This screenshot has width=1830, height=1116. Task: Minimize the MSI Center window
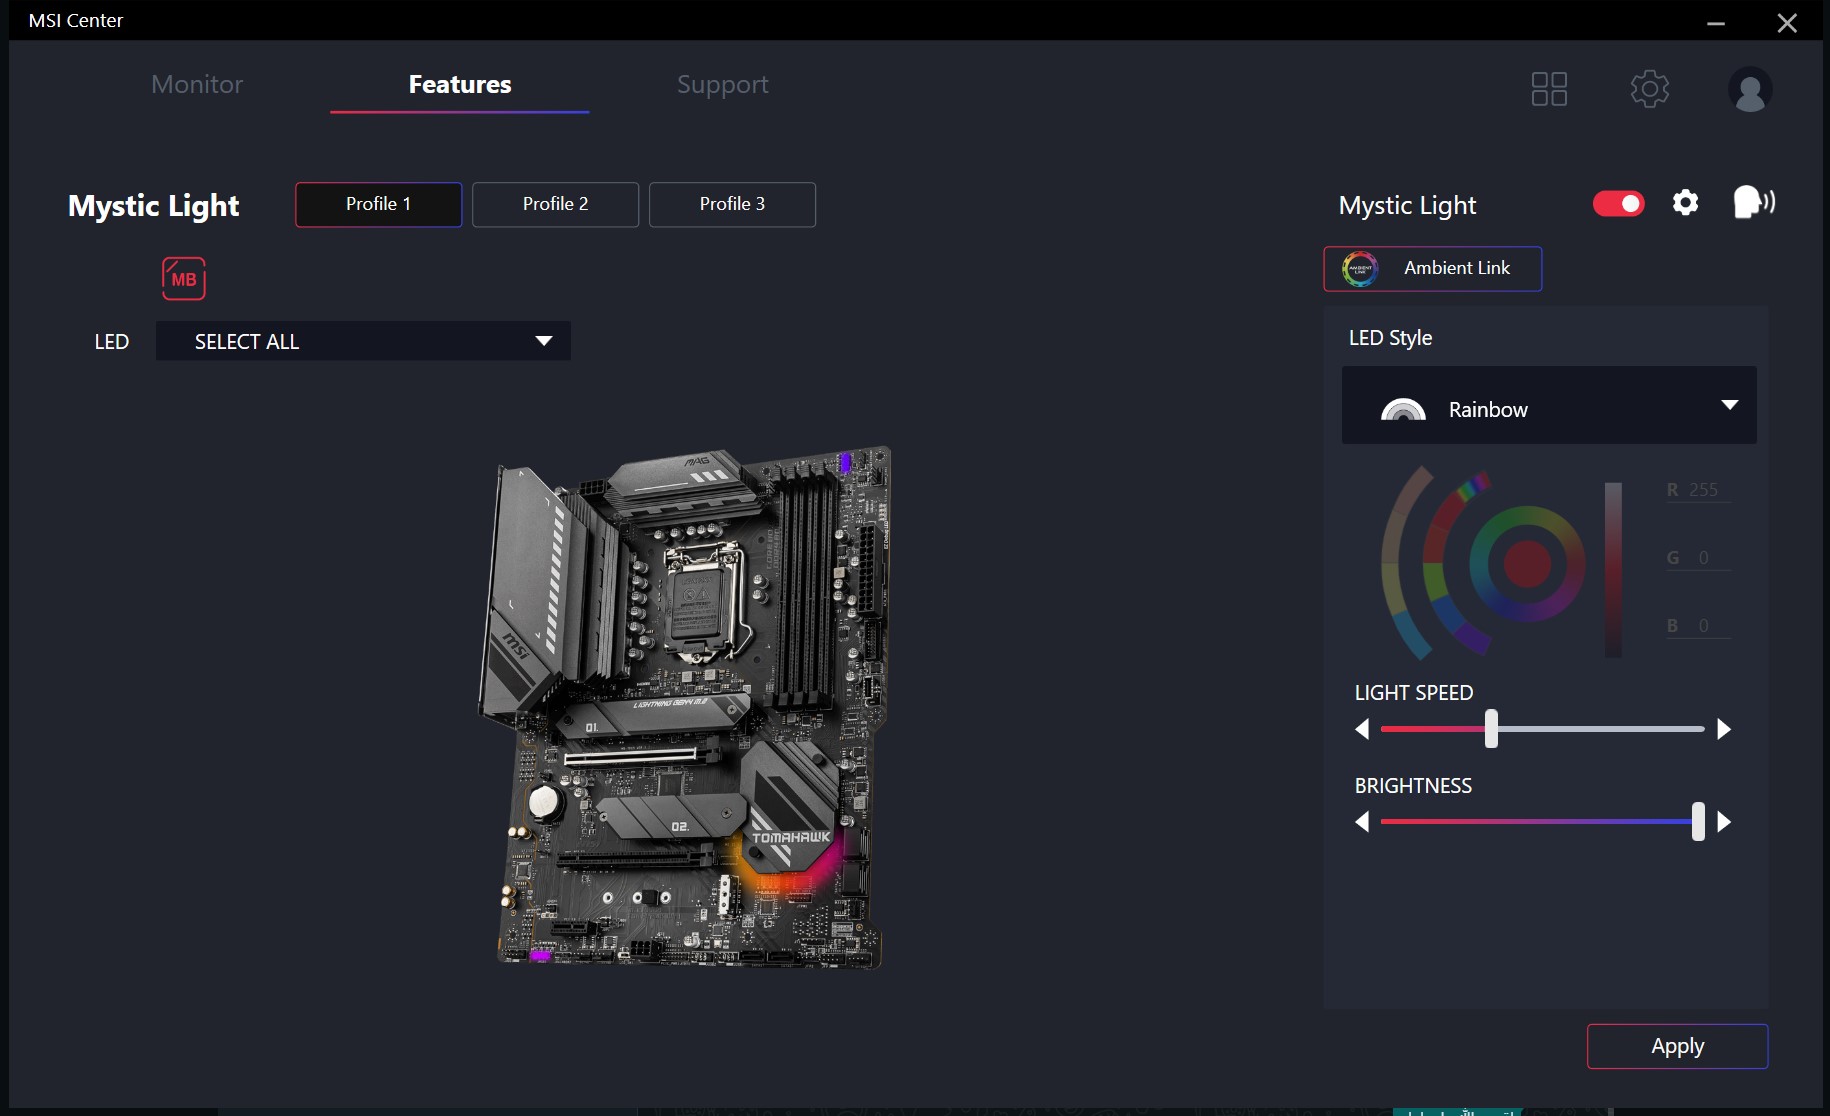coord(1716,22)
